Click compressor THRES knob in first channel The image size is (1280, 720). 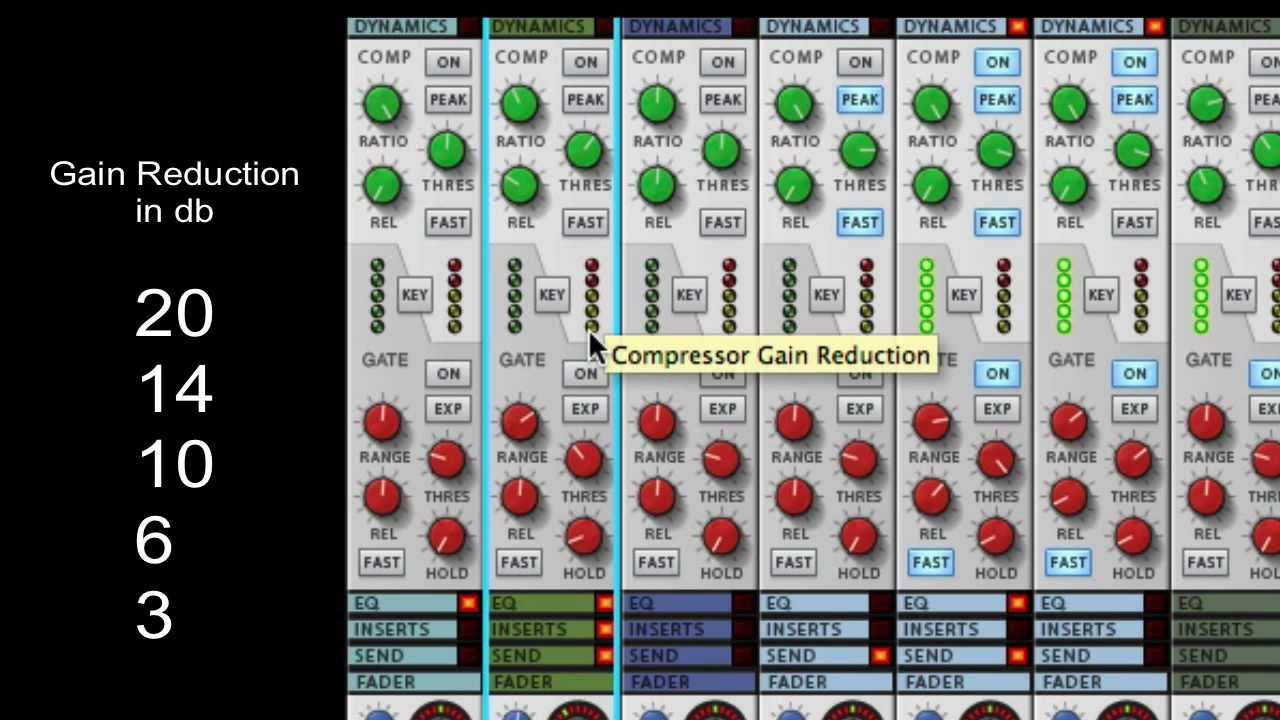(447, 150)
